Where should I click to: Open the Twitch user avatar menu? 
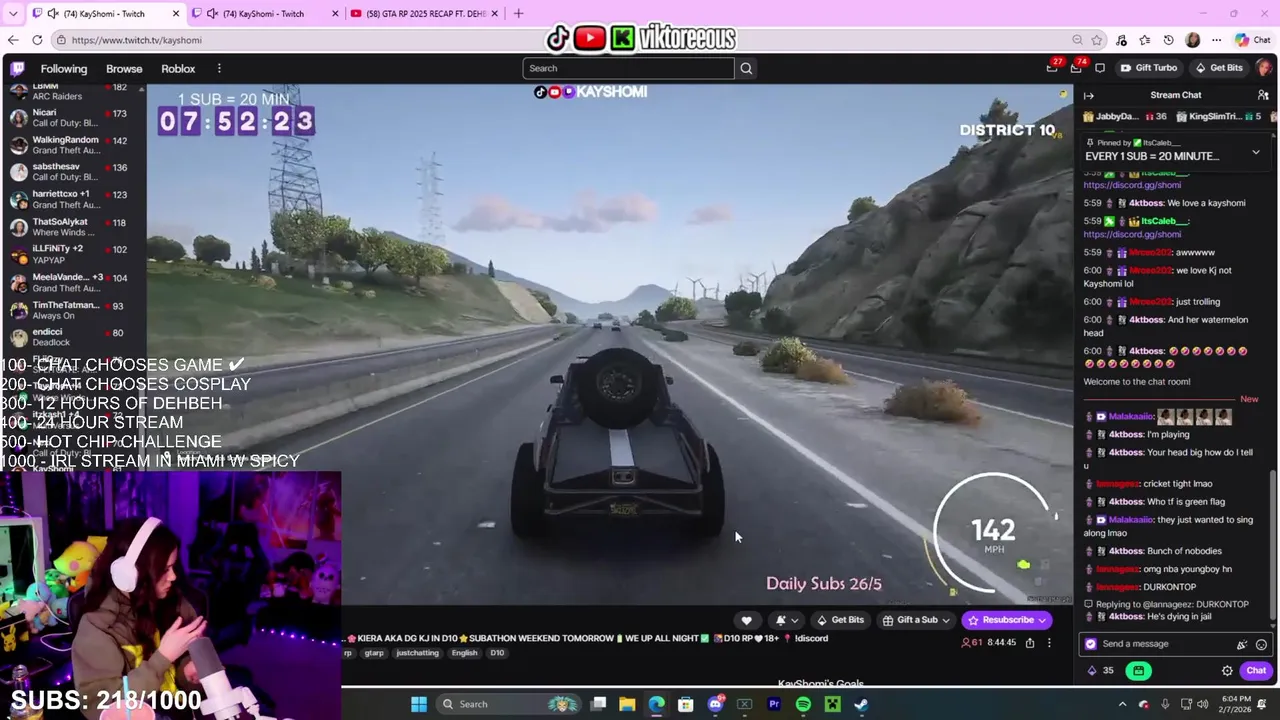[x=1265, y=68]
